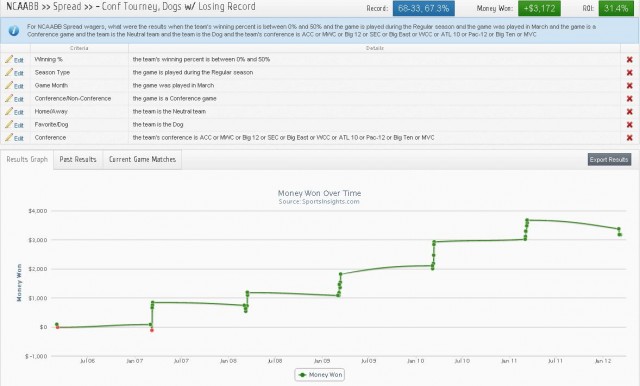Remove the Favorite/Dog filter
Viewport: 640px width, 386px height.
point(629,125)
